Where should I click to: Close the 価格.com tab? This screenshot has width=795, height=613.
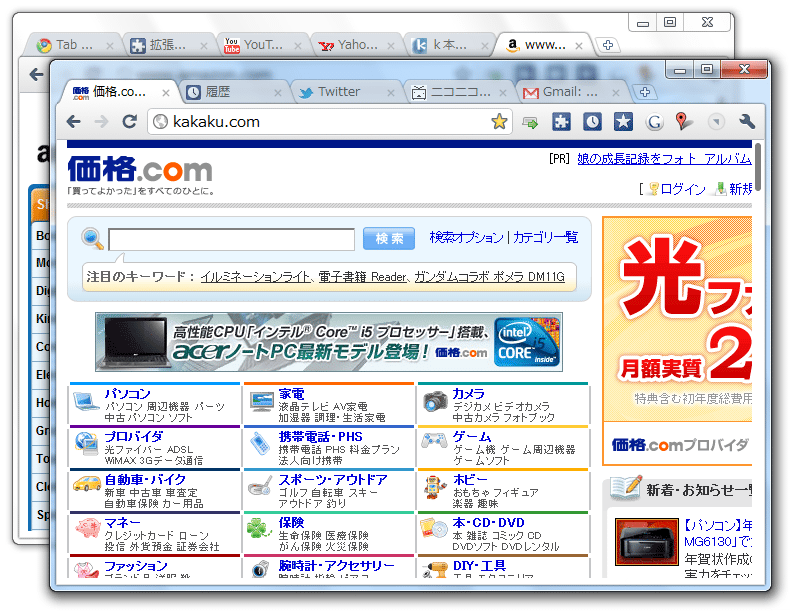[x=166, y=93]
